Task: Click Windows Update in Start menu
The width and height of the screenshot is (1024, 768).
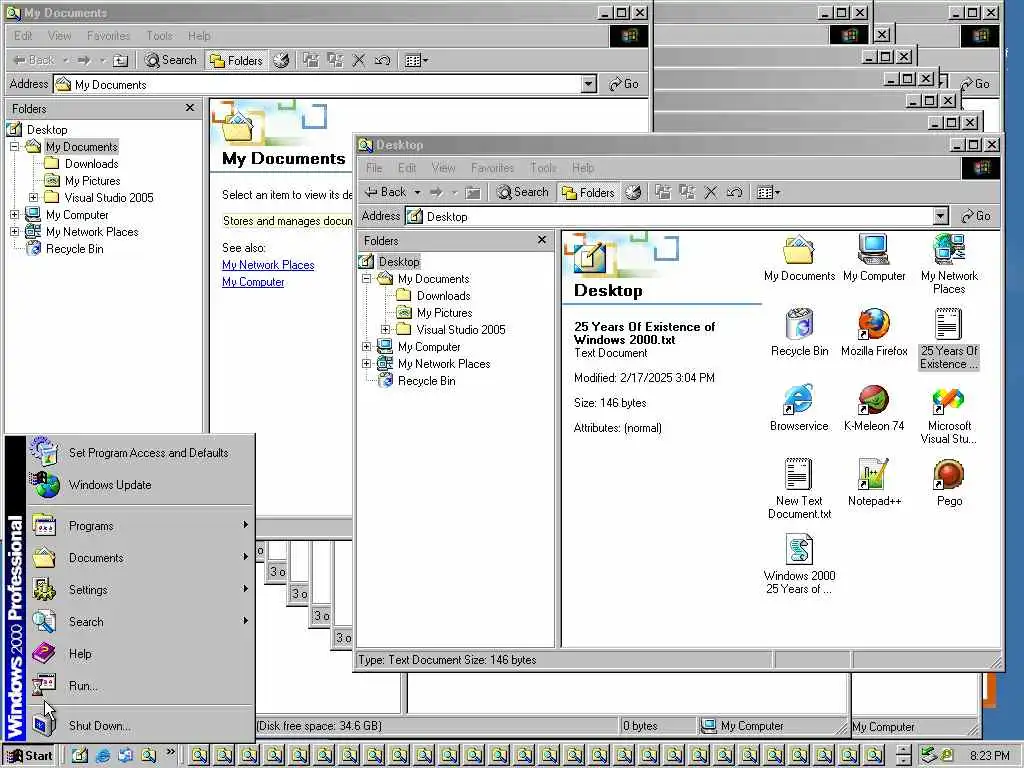Action: pos(140,485)
